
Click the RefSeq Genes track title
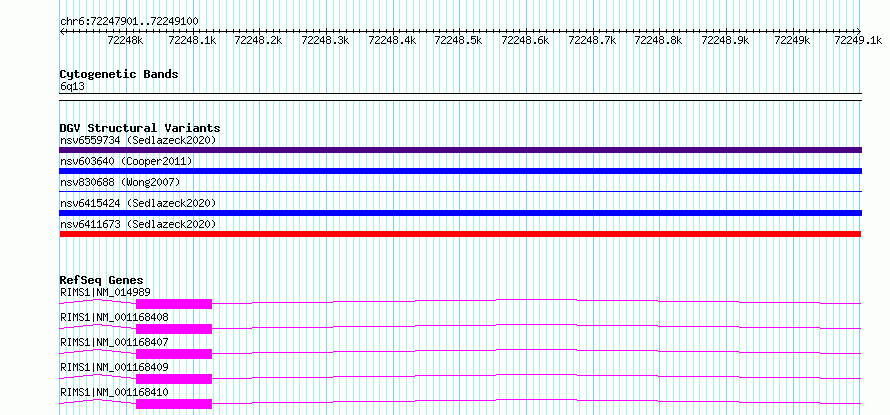click(x=101, y=280)
